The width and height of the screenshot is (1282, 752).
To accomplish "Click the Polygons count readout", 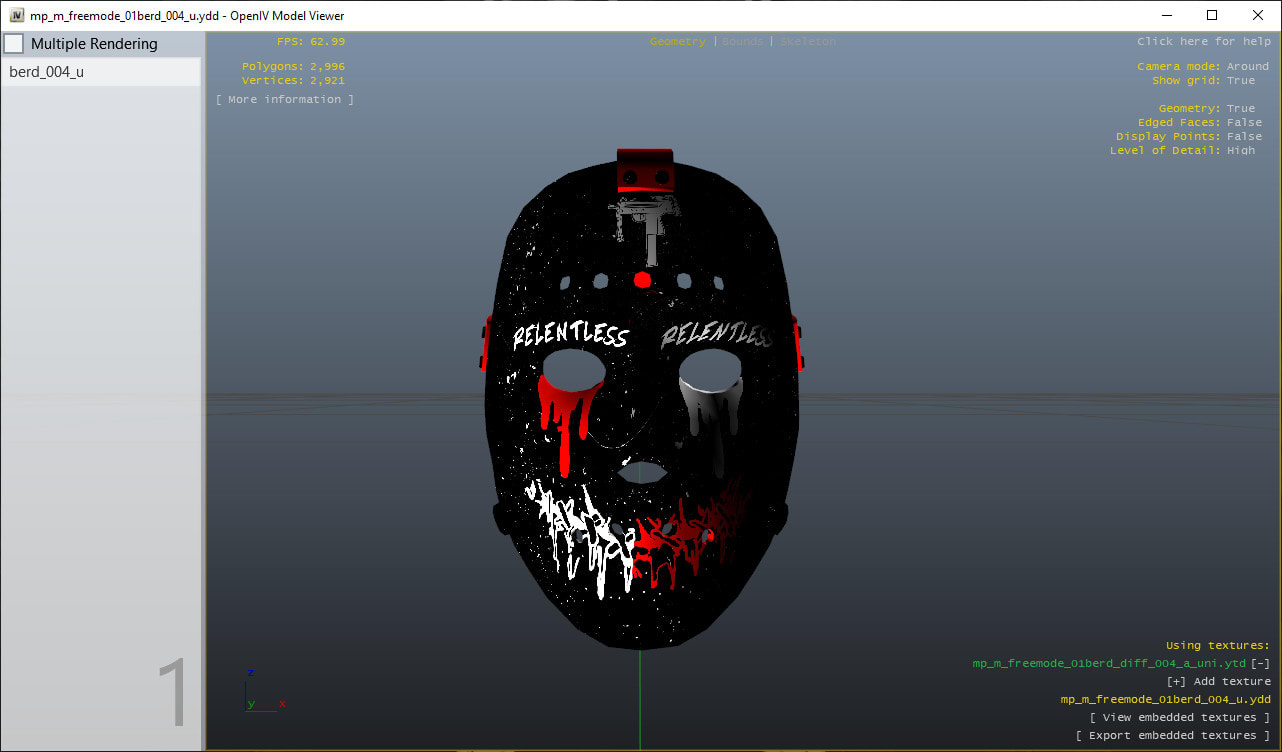I will (x=293, y=66).
